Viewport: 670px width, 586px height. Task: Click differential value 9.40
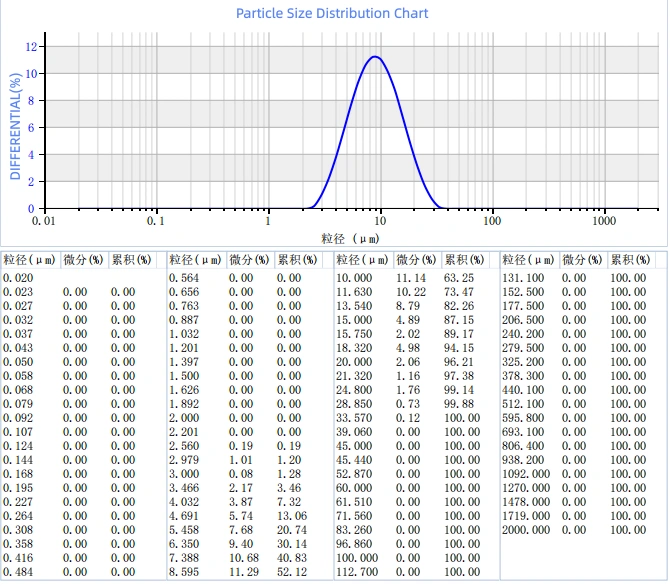pos(241,544)
